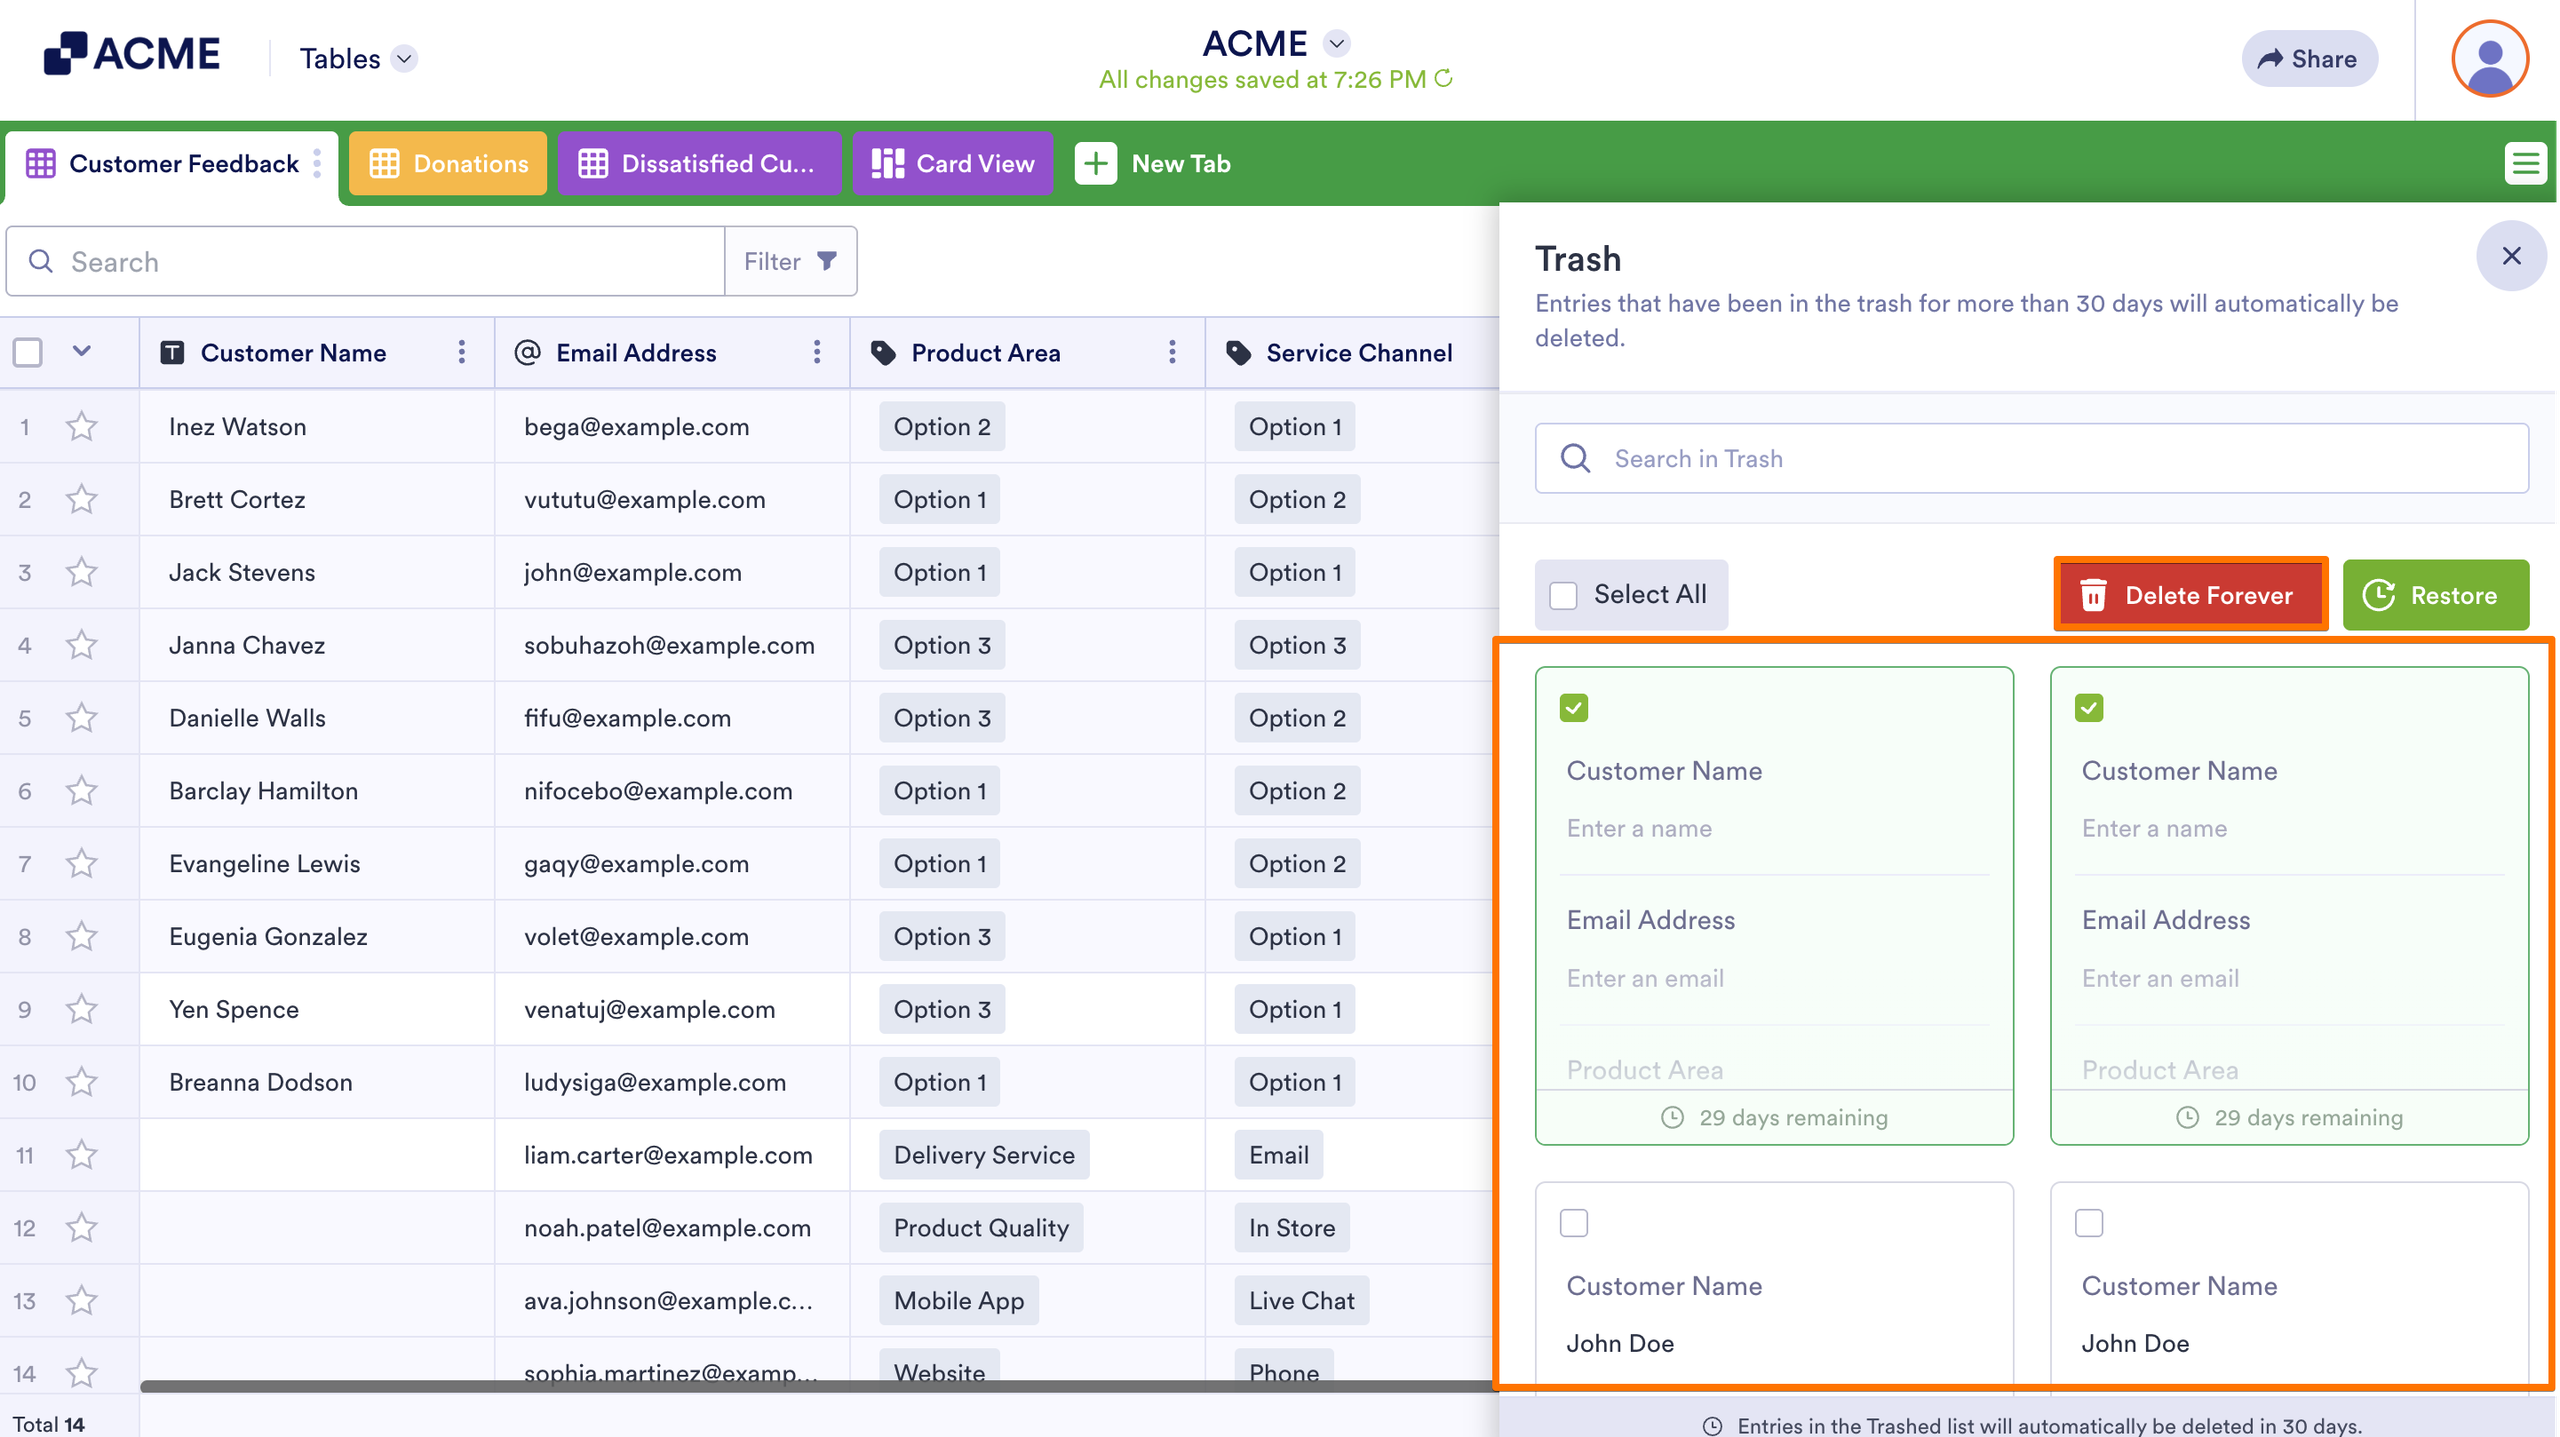This screenshot has width=2560, height=1437.
Task: Click the magnifier icon in Trash search
Action: click(x=1575, y=458)
